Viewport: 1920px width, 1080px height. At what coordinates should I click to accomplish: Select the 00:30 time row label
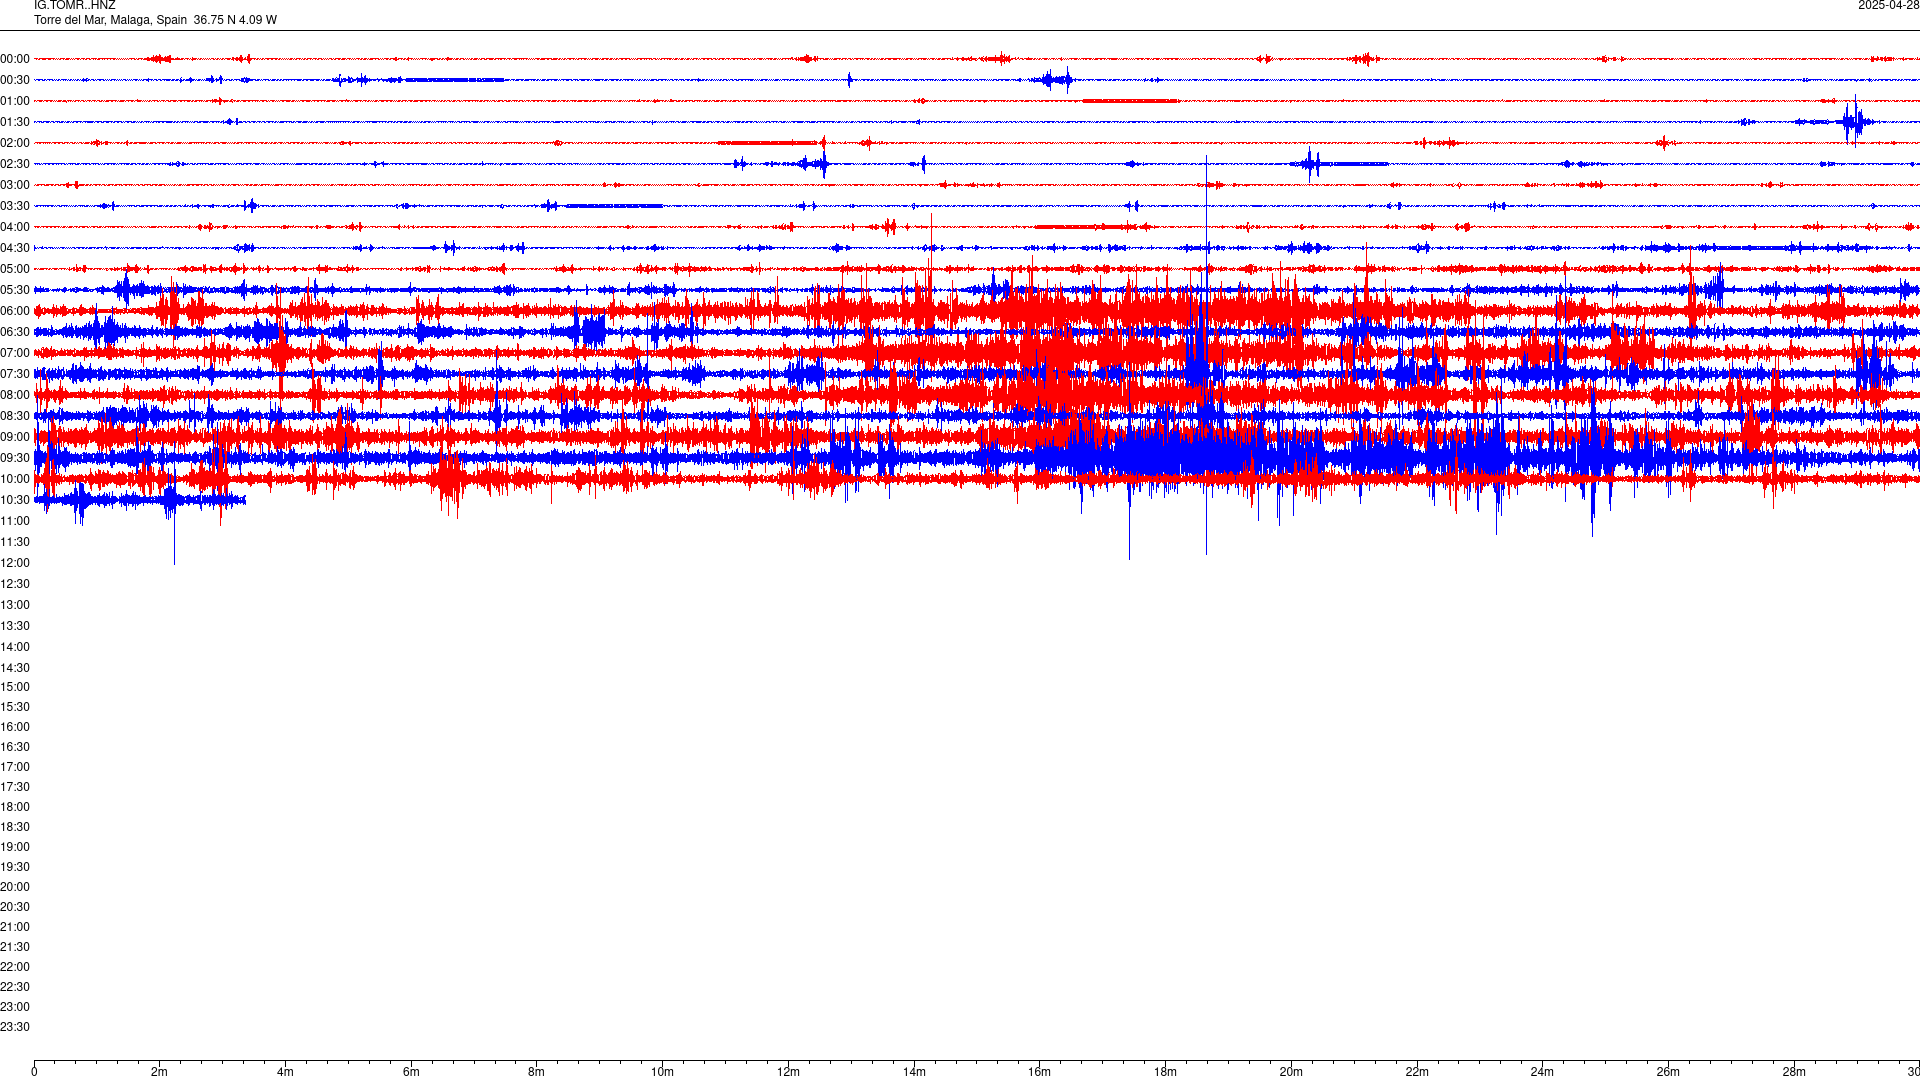[x=15, y=80]
